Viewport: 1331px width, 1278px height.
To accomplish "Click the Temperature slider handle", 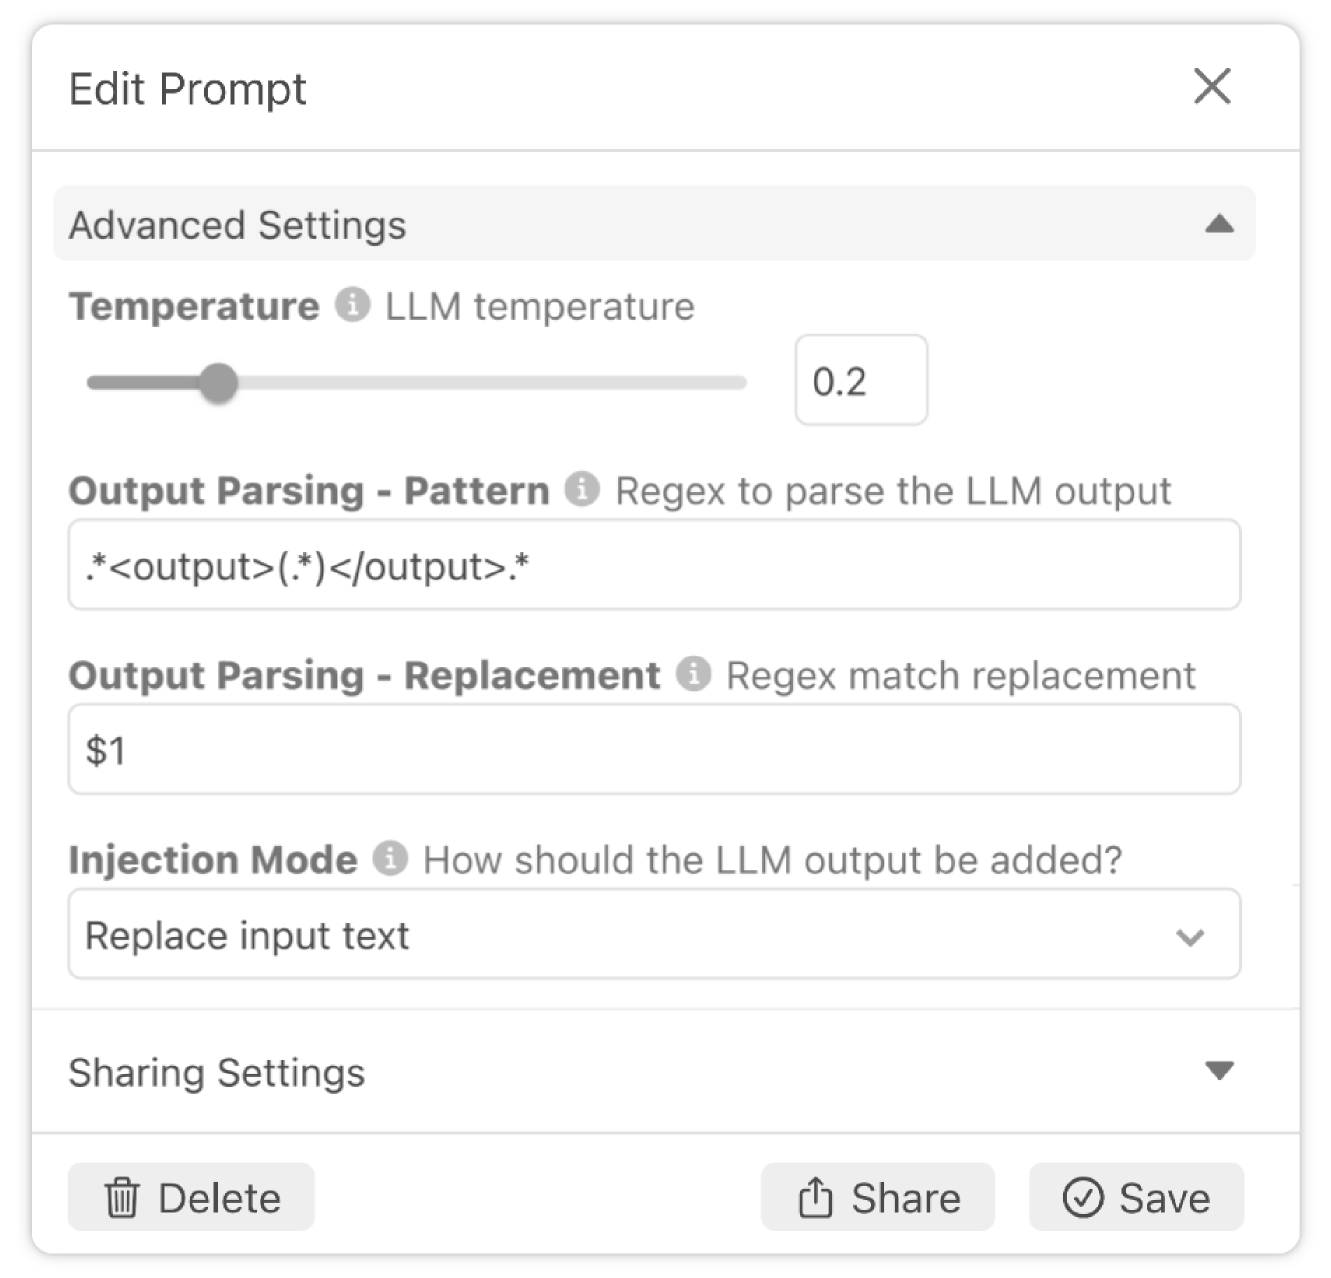I will point(218,383).
